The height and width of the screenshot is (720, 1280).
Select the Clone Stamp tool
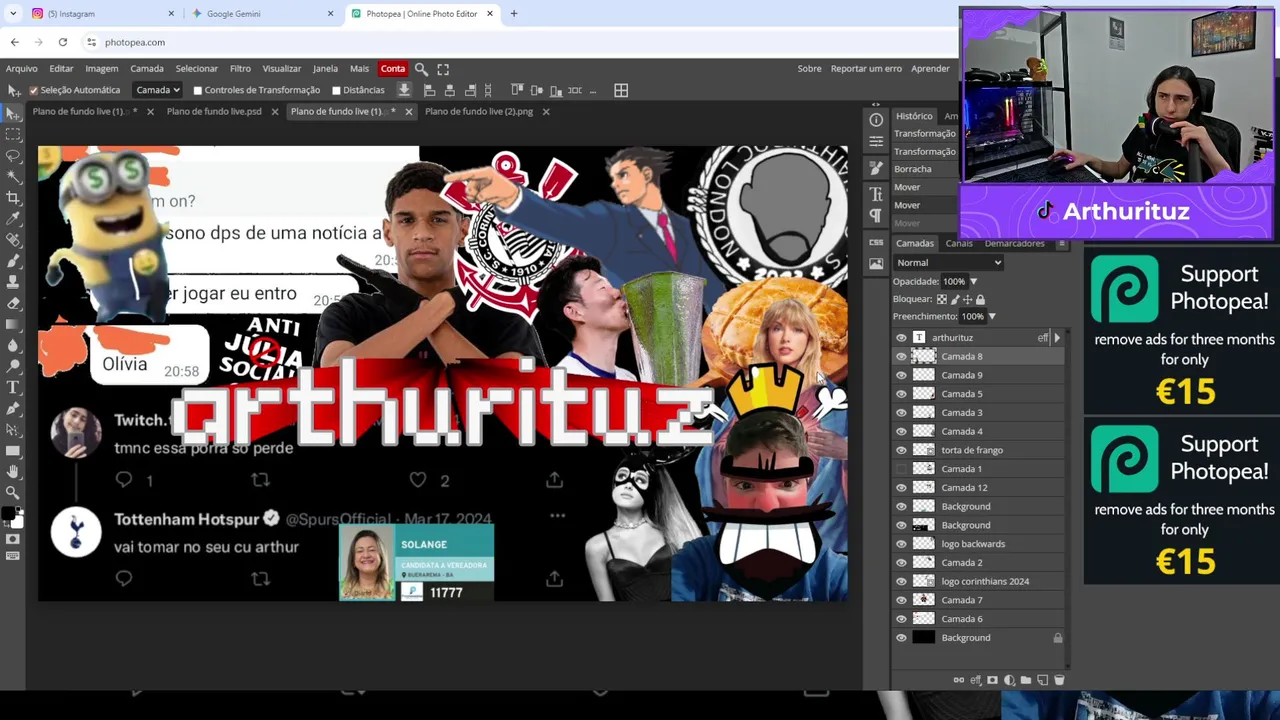coord(13,281)
